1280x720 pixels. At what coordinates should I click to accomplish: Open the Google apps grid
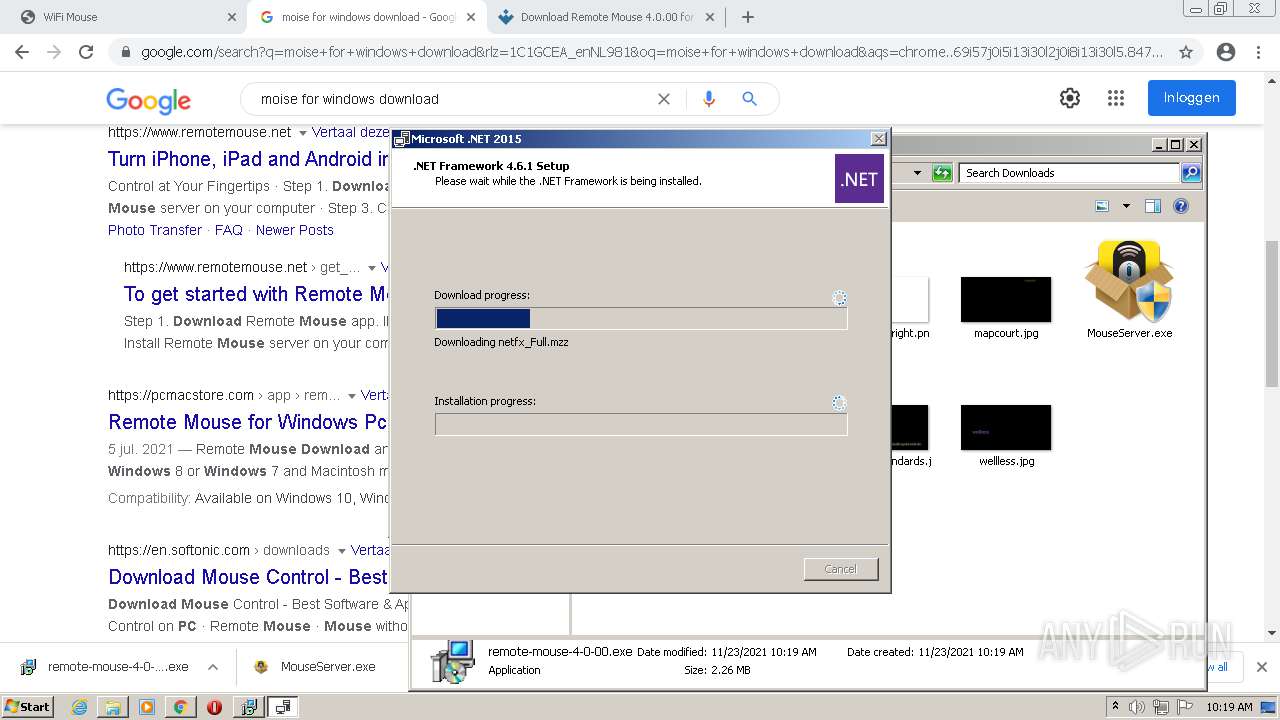(1116, 98)
